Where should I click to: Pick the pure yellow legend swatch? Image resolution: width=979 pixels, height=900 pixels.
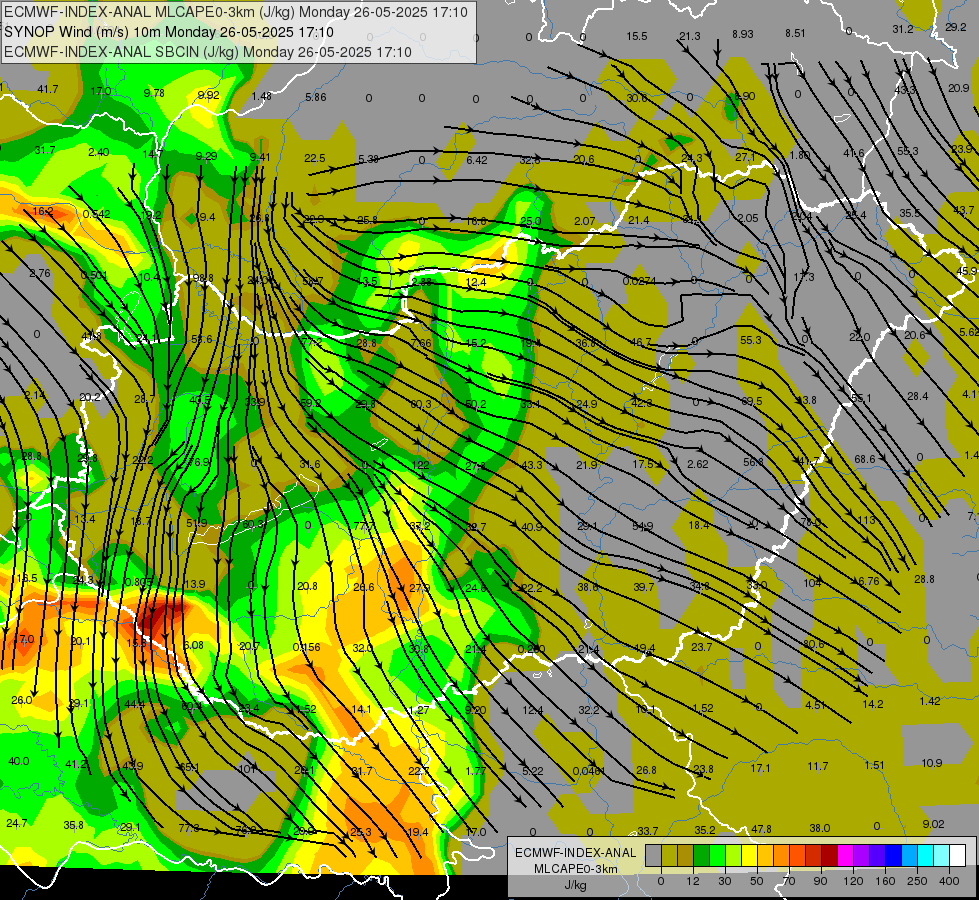pyautogui.click(x=749, y=855)
